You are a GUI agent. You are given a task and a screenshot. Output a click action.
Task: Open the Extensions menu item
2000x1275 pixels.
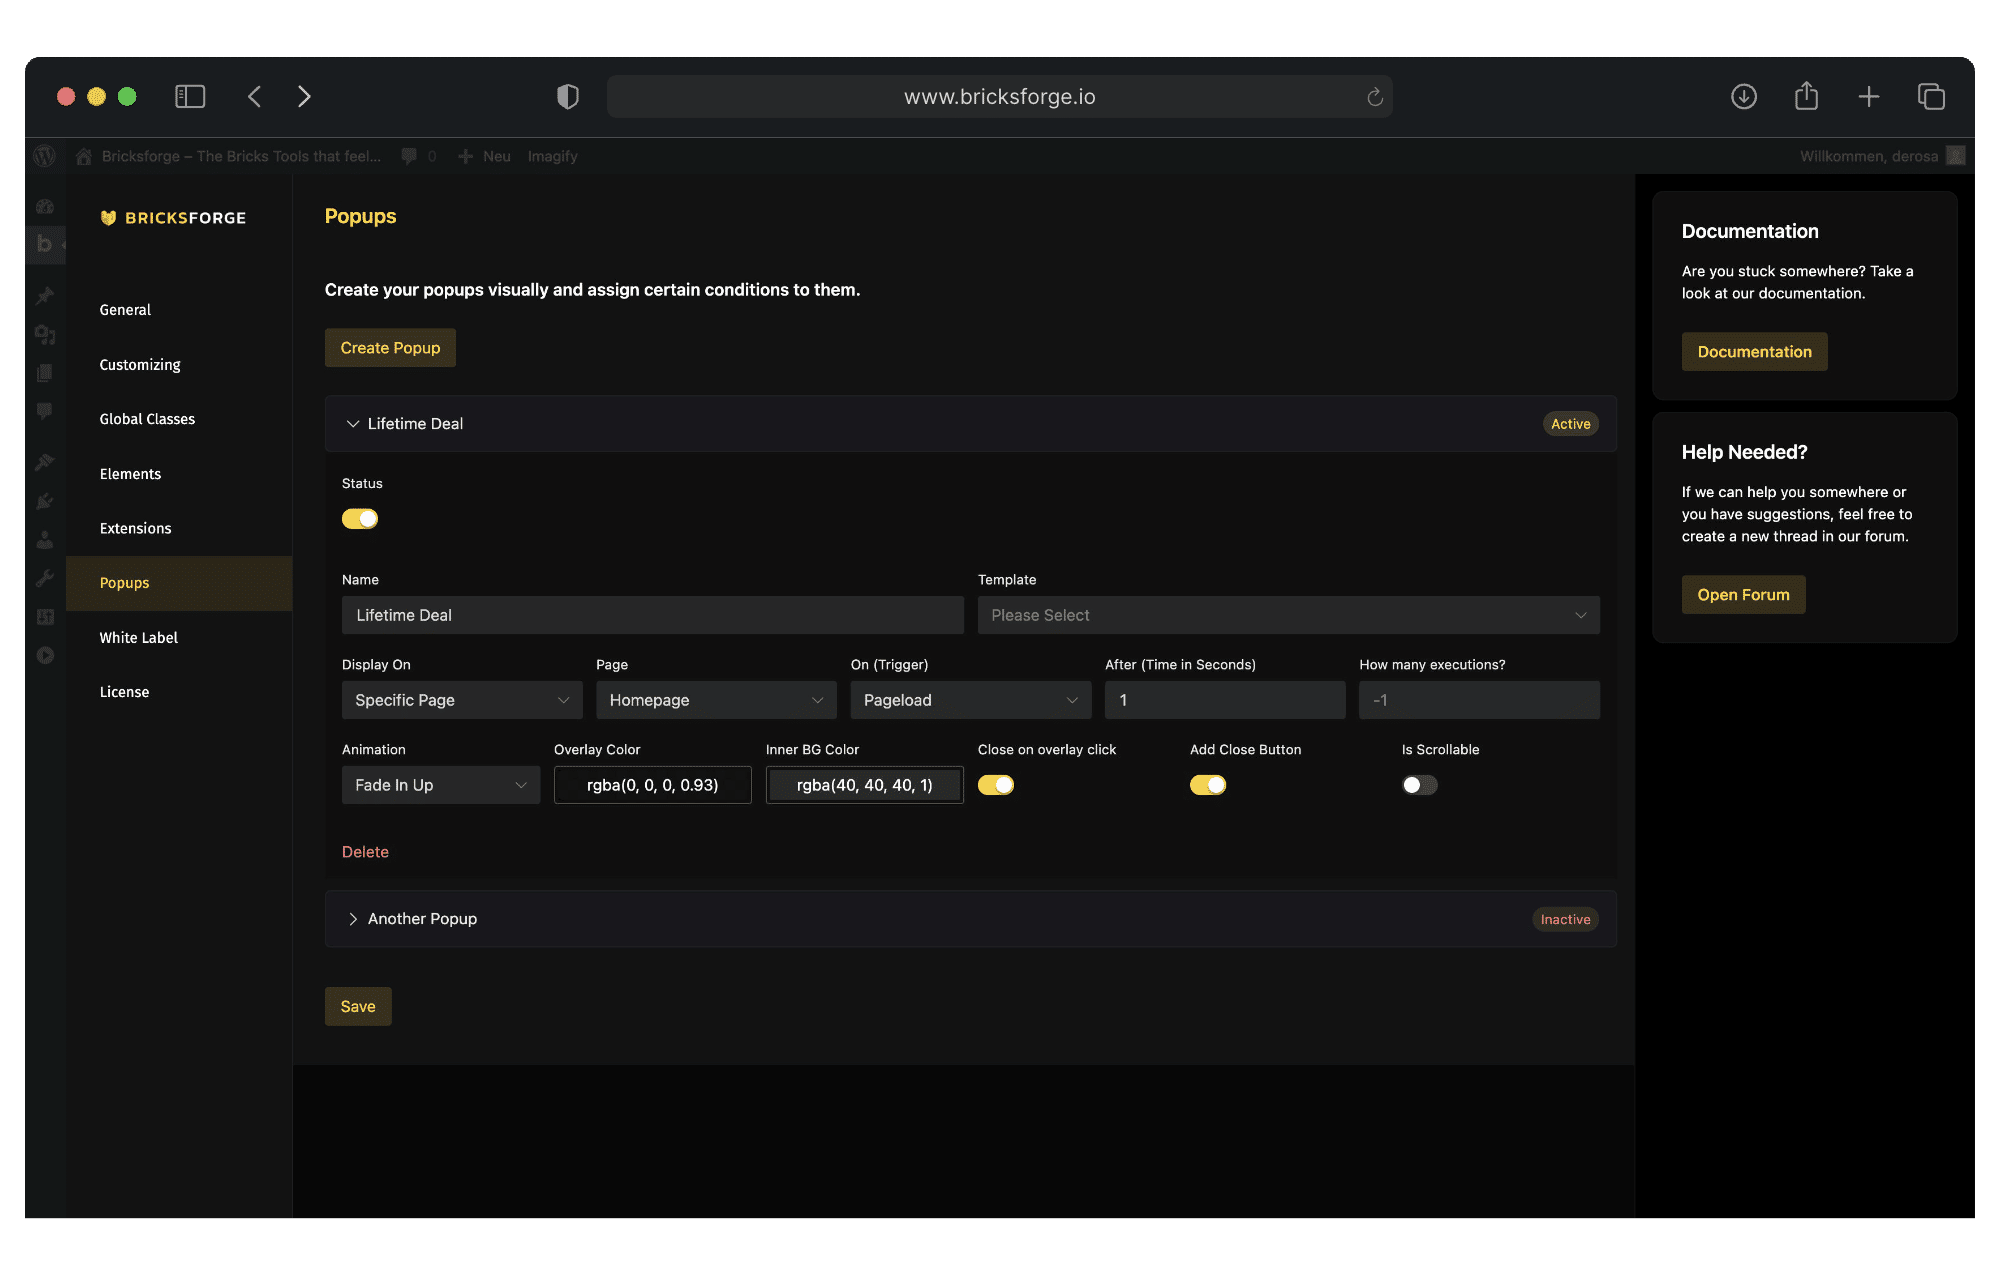click(x=134, y=527)
